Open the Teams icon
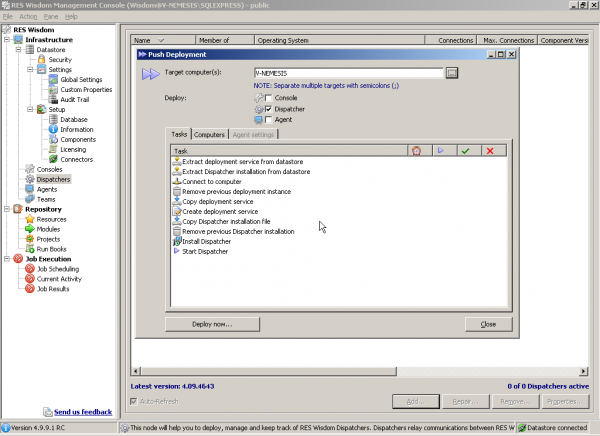The height and width of the screenshot is (436, 600). point(30,199)
